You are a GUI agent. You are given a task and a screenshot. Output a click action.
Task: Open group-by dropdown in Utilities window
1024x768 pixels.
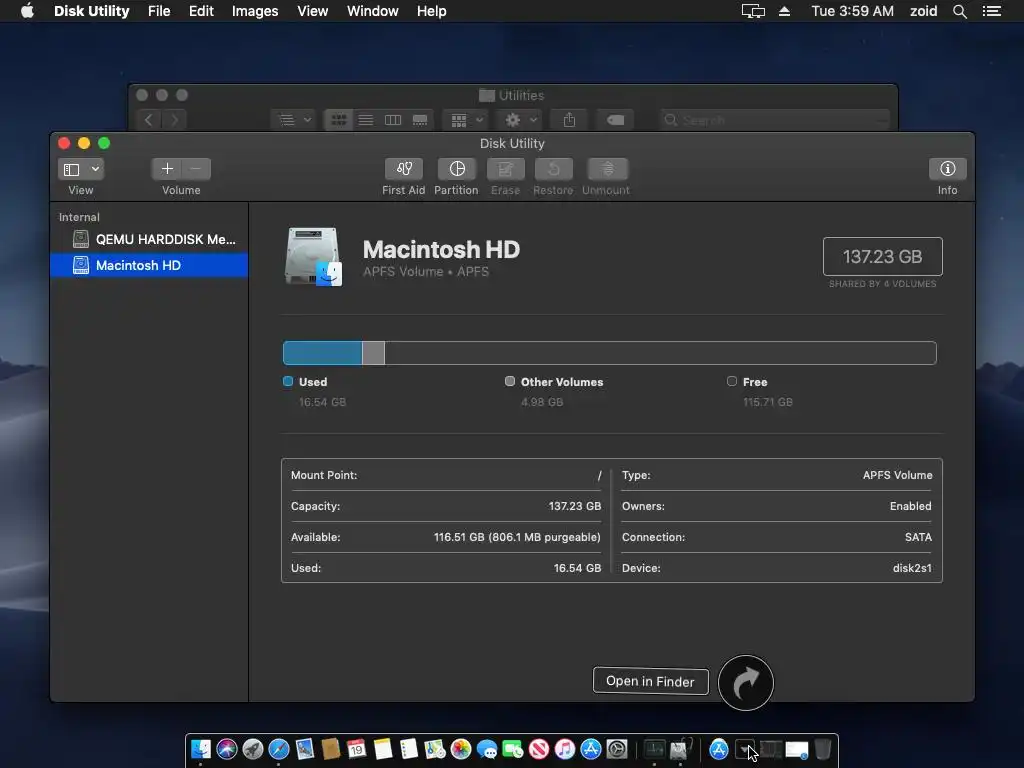click(x=466, y=120)
